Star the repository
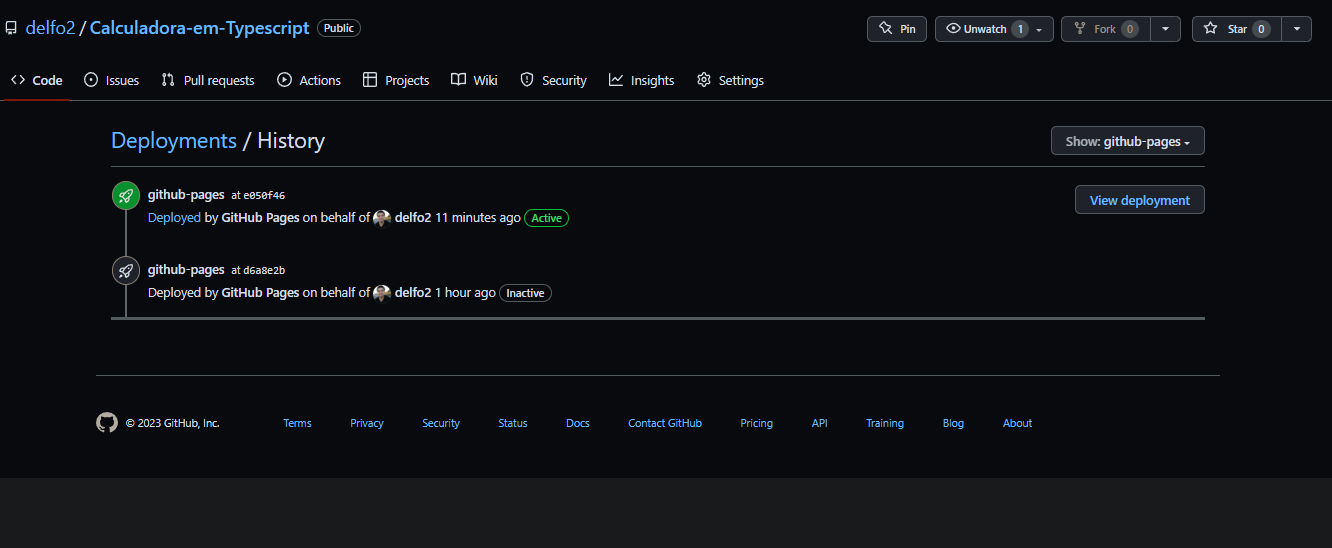This screenshot has height=548, width=1332. 1236,29
